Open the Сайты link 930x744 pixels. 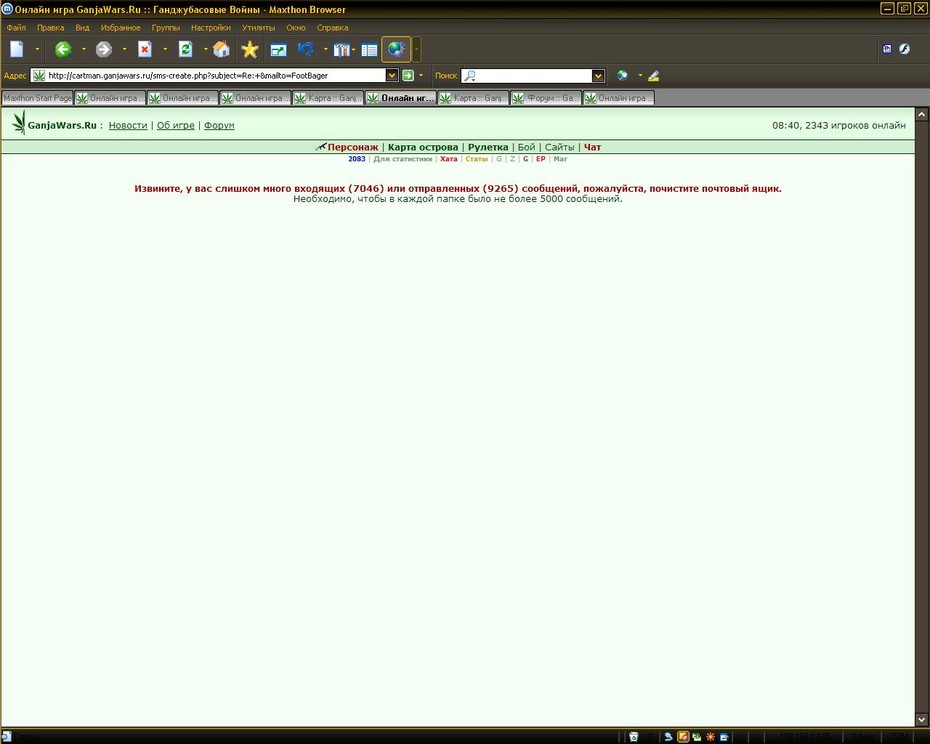(x=559, y=147)
